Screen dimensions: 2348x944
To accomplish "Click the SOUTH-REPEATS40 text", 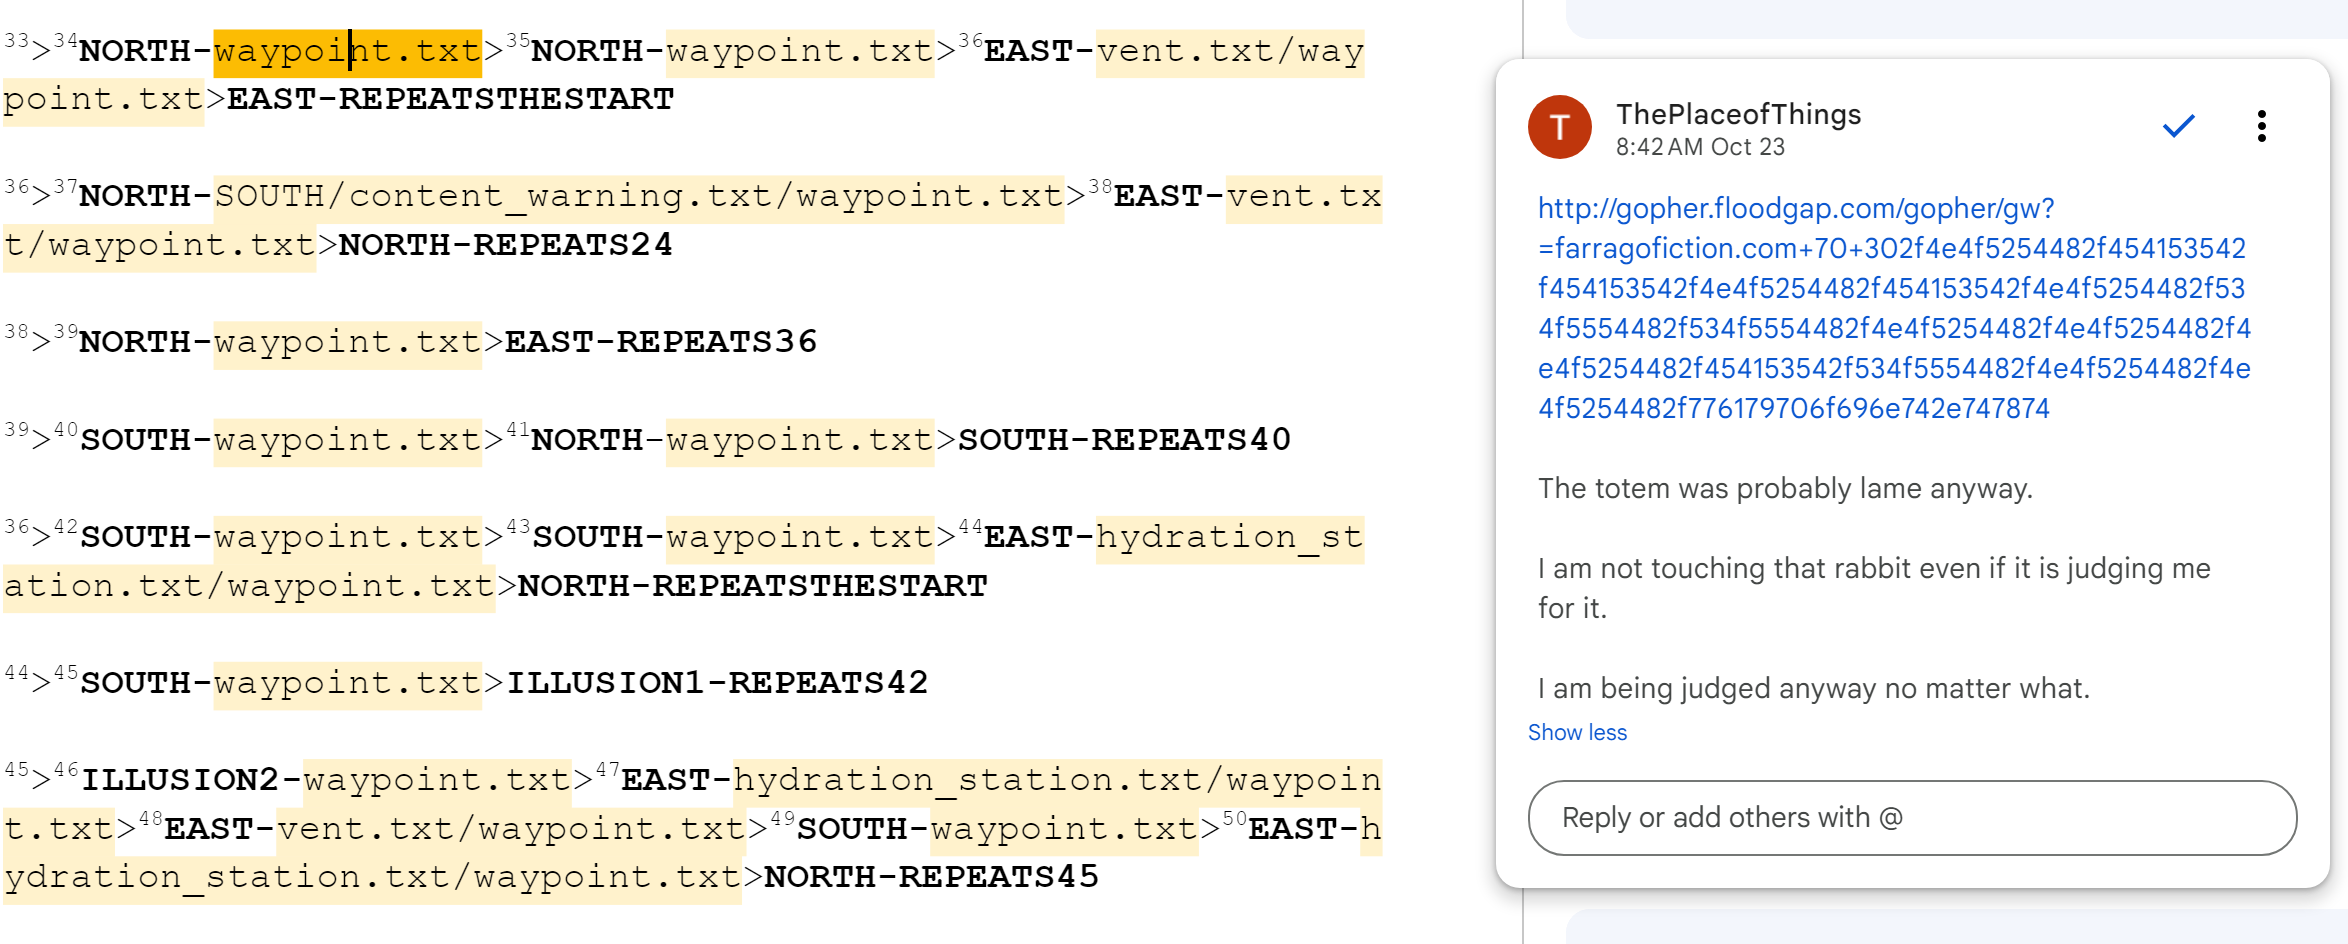I will point(1124,440).
